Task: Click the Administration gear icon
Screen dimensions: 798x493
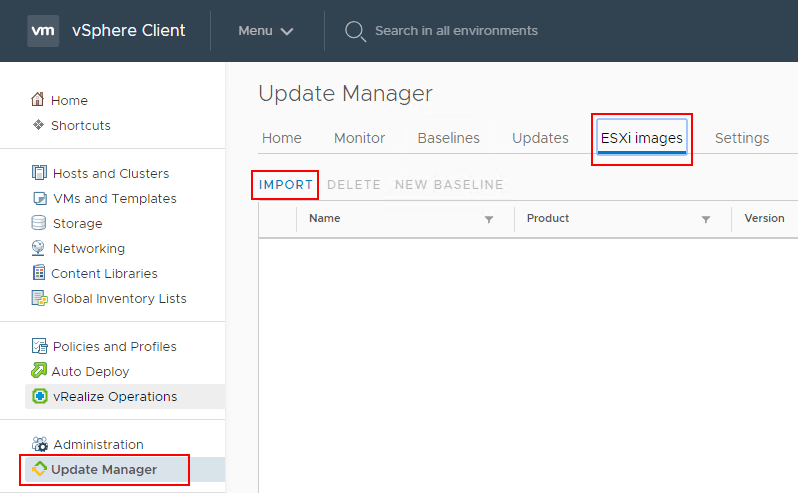Action: [x=40, y=444]
